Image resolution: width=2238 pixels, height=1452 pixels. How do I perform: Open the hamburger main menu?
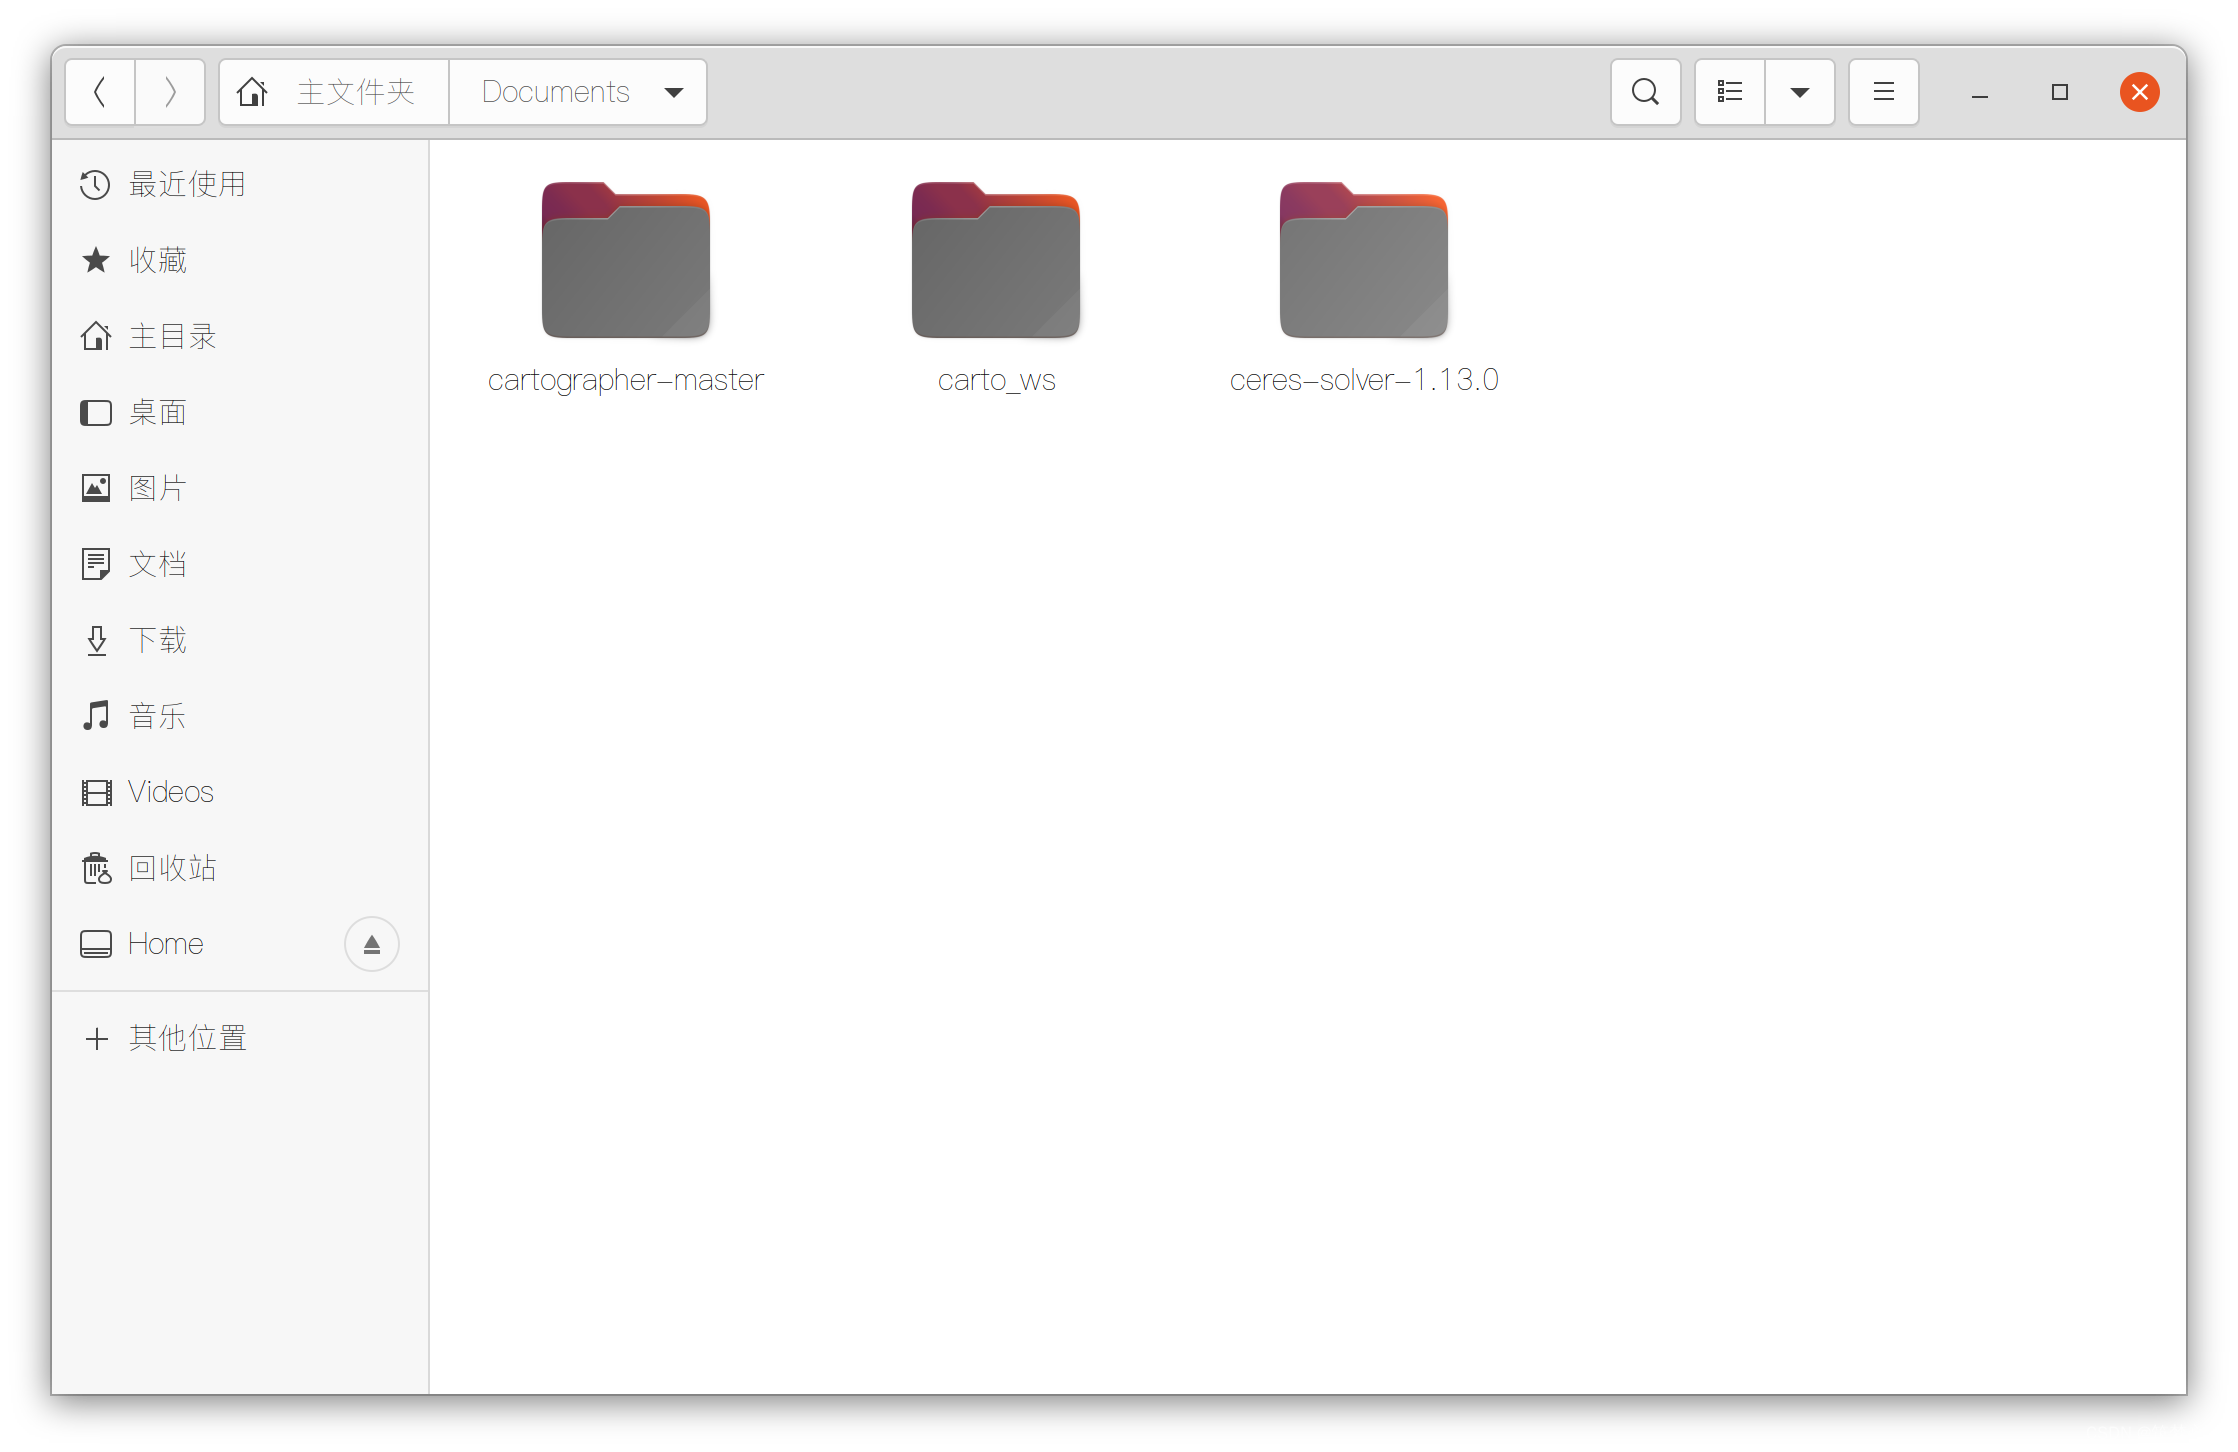point(1883,92)
